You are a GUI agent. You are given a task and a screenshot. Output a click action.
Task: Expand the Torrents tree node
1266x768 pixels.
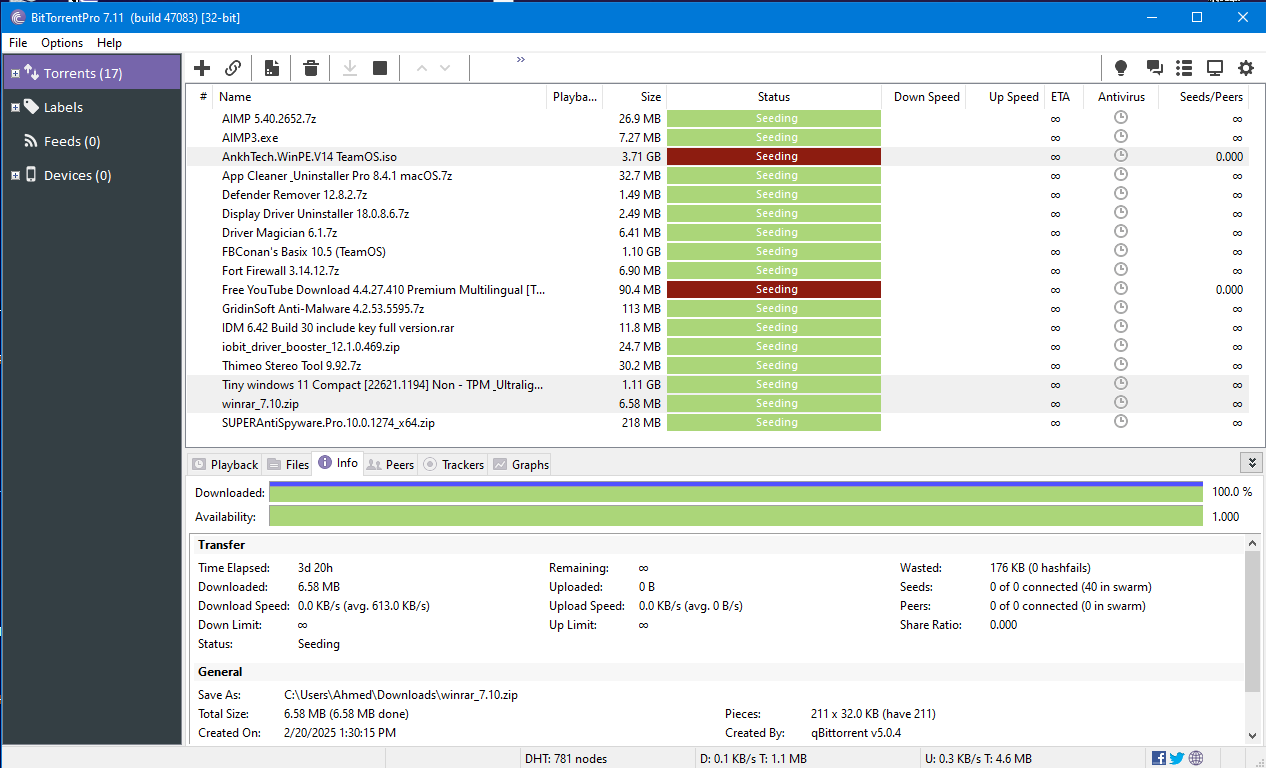15,73
